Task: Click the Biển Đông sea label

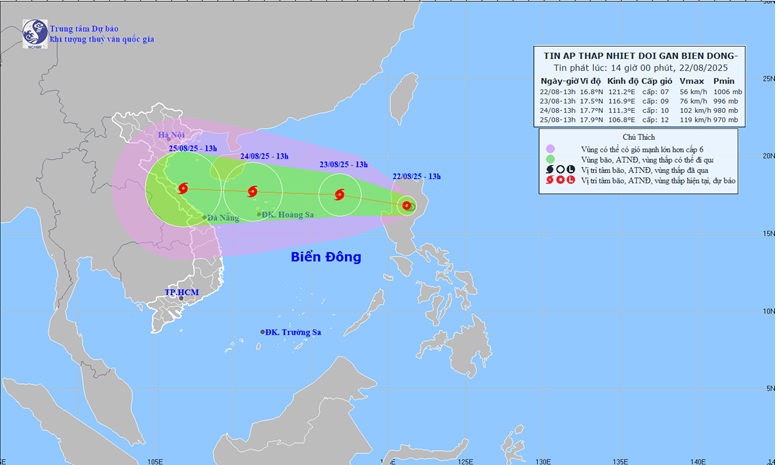Action: pos(326,257)
